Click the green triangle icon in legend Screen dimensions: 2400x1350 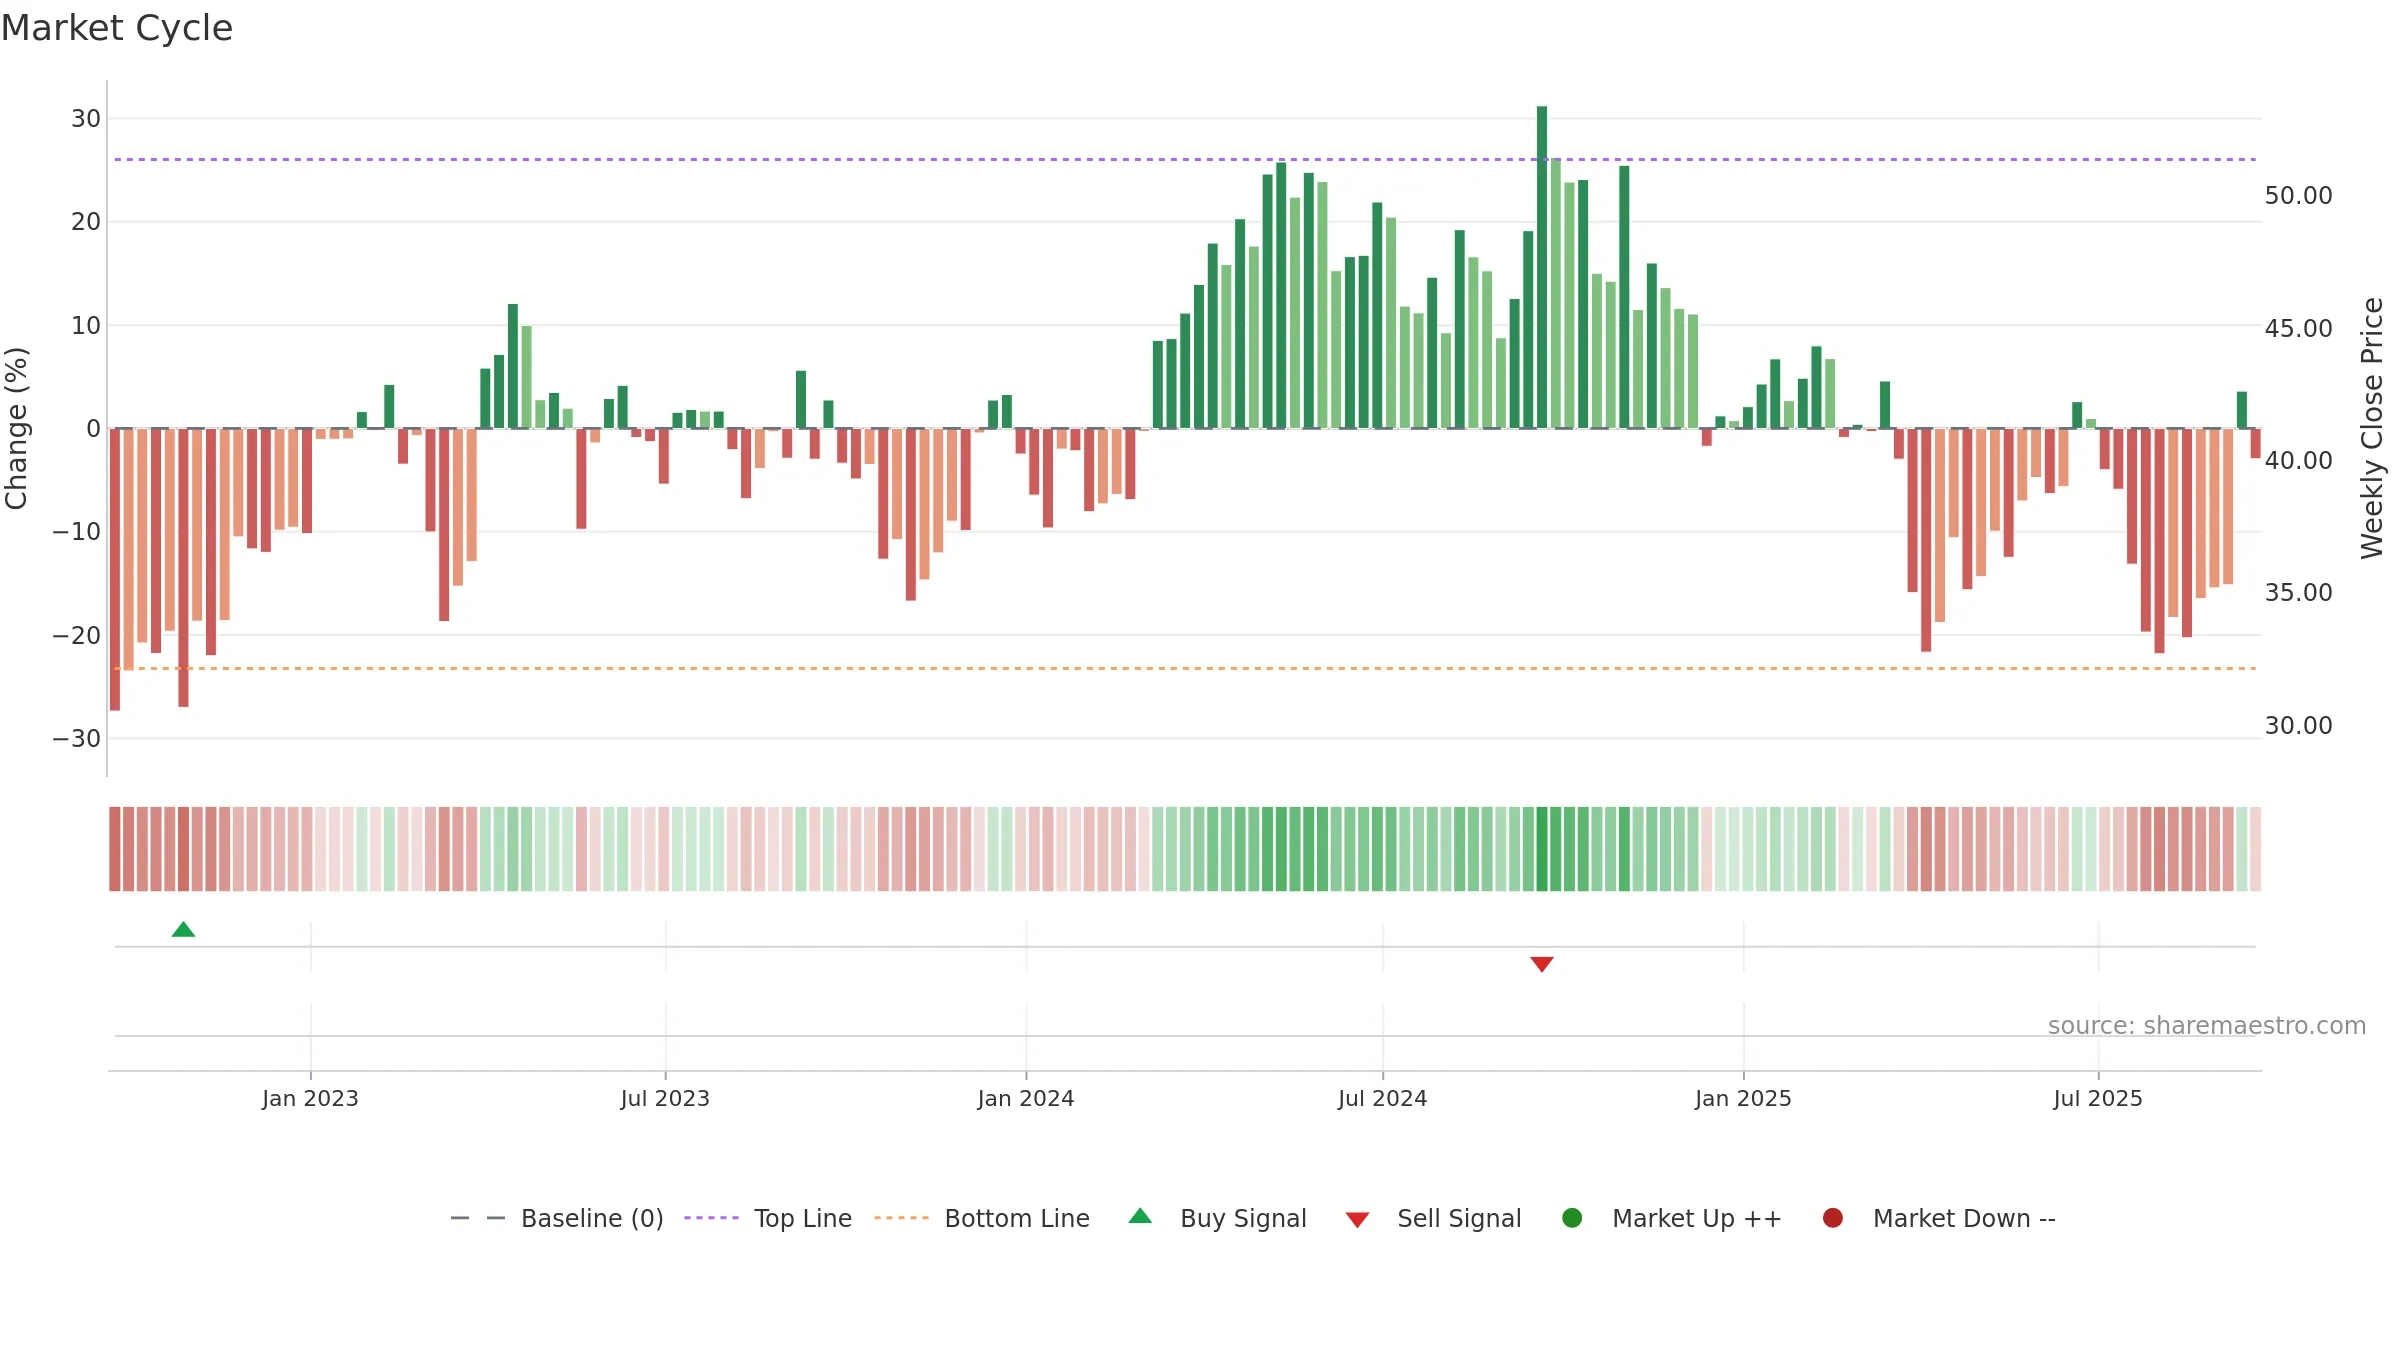pyautogui.click(x=1140, y=1216)
